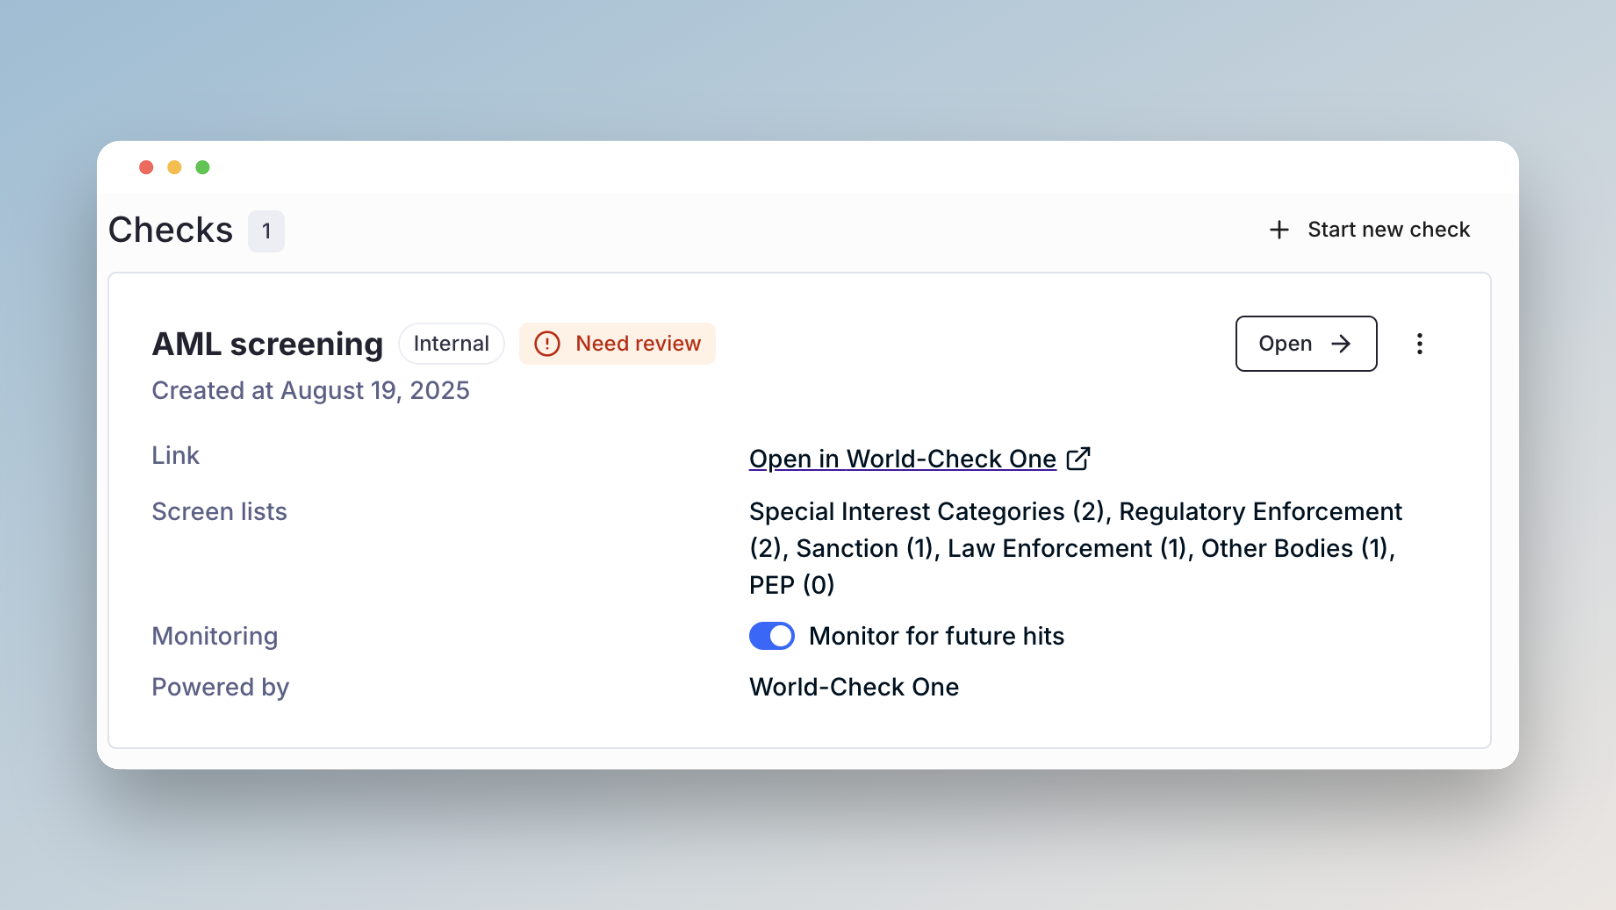Click the external link icon beside World-Check One

[1078, 458]
